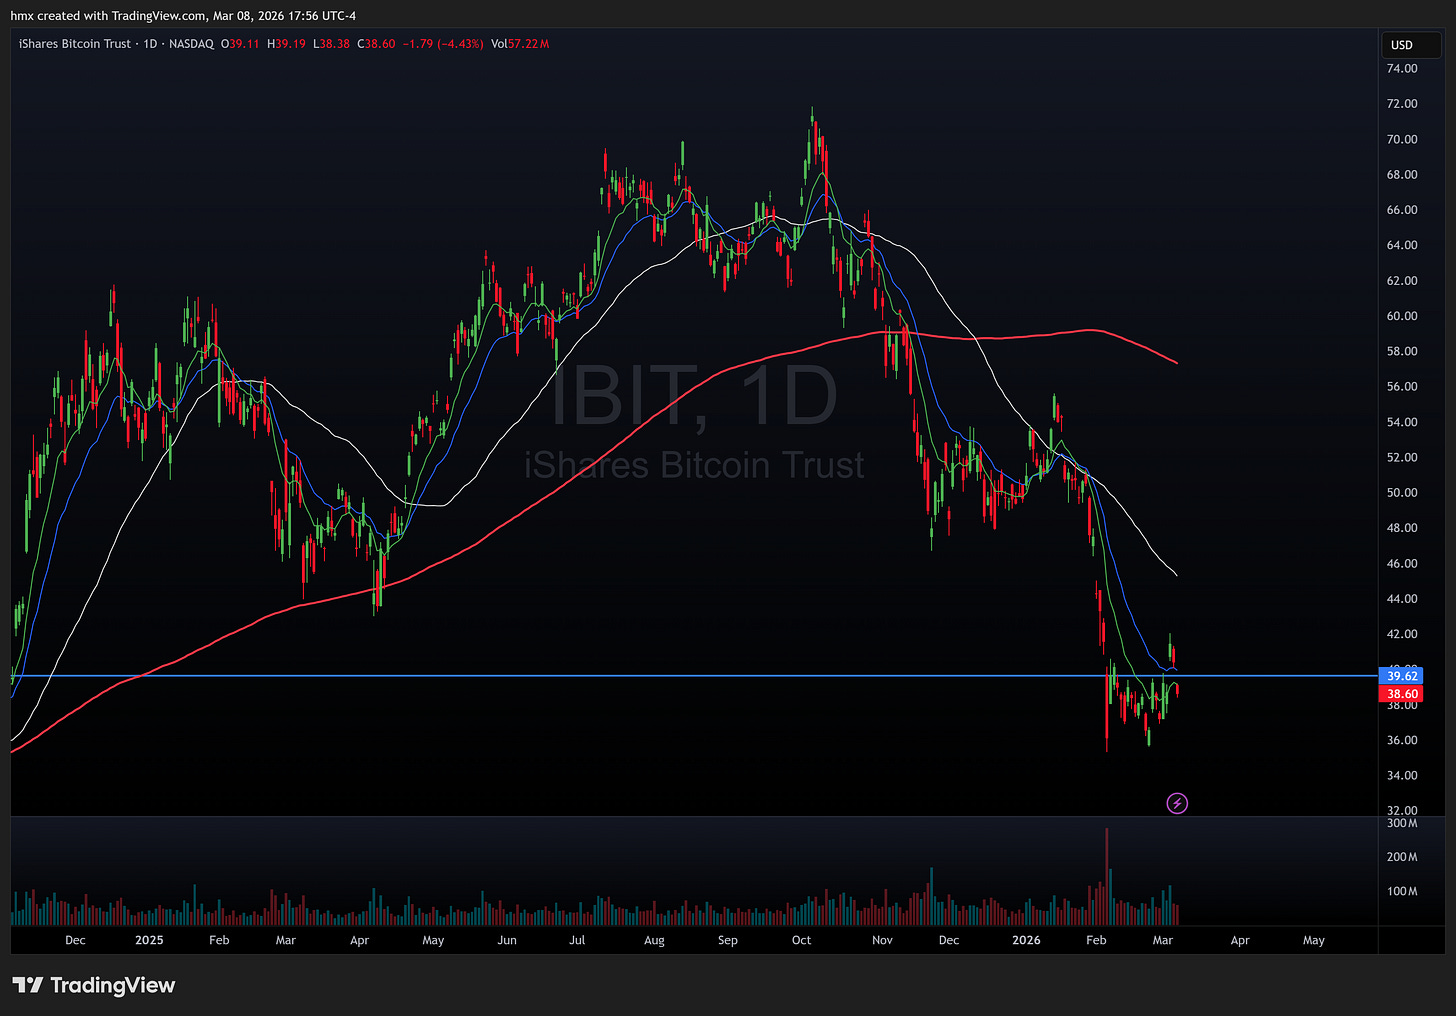Click the NASDAQ exchange label in legend
This screenshot has width=1456, height=1016.
tap(191, 44)
